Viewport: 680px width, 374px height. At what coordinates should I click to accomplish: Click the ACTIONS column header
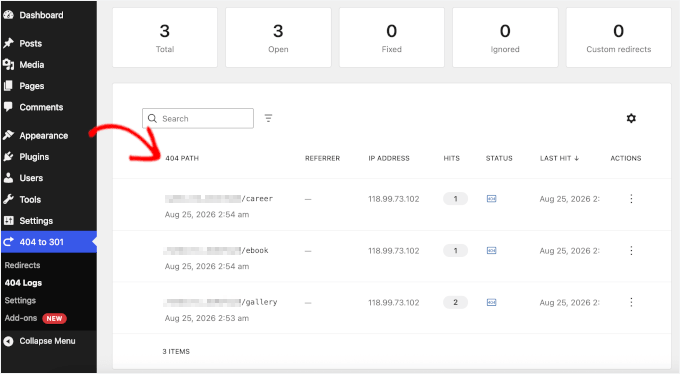pyautogui.click(x=625, y=158)
